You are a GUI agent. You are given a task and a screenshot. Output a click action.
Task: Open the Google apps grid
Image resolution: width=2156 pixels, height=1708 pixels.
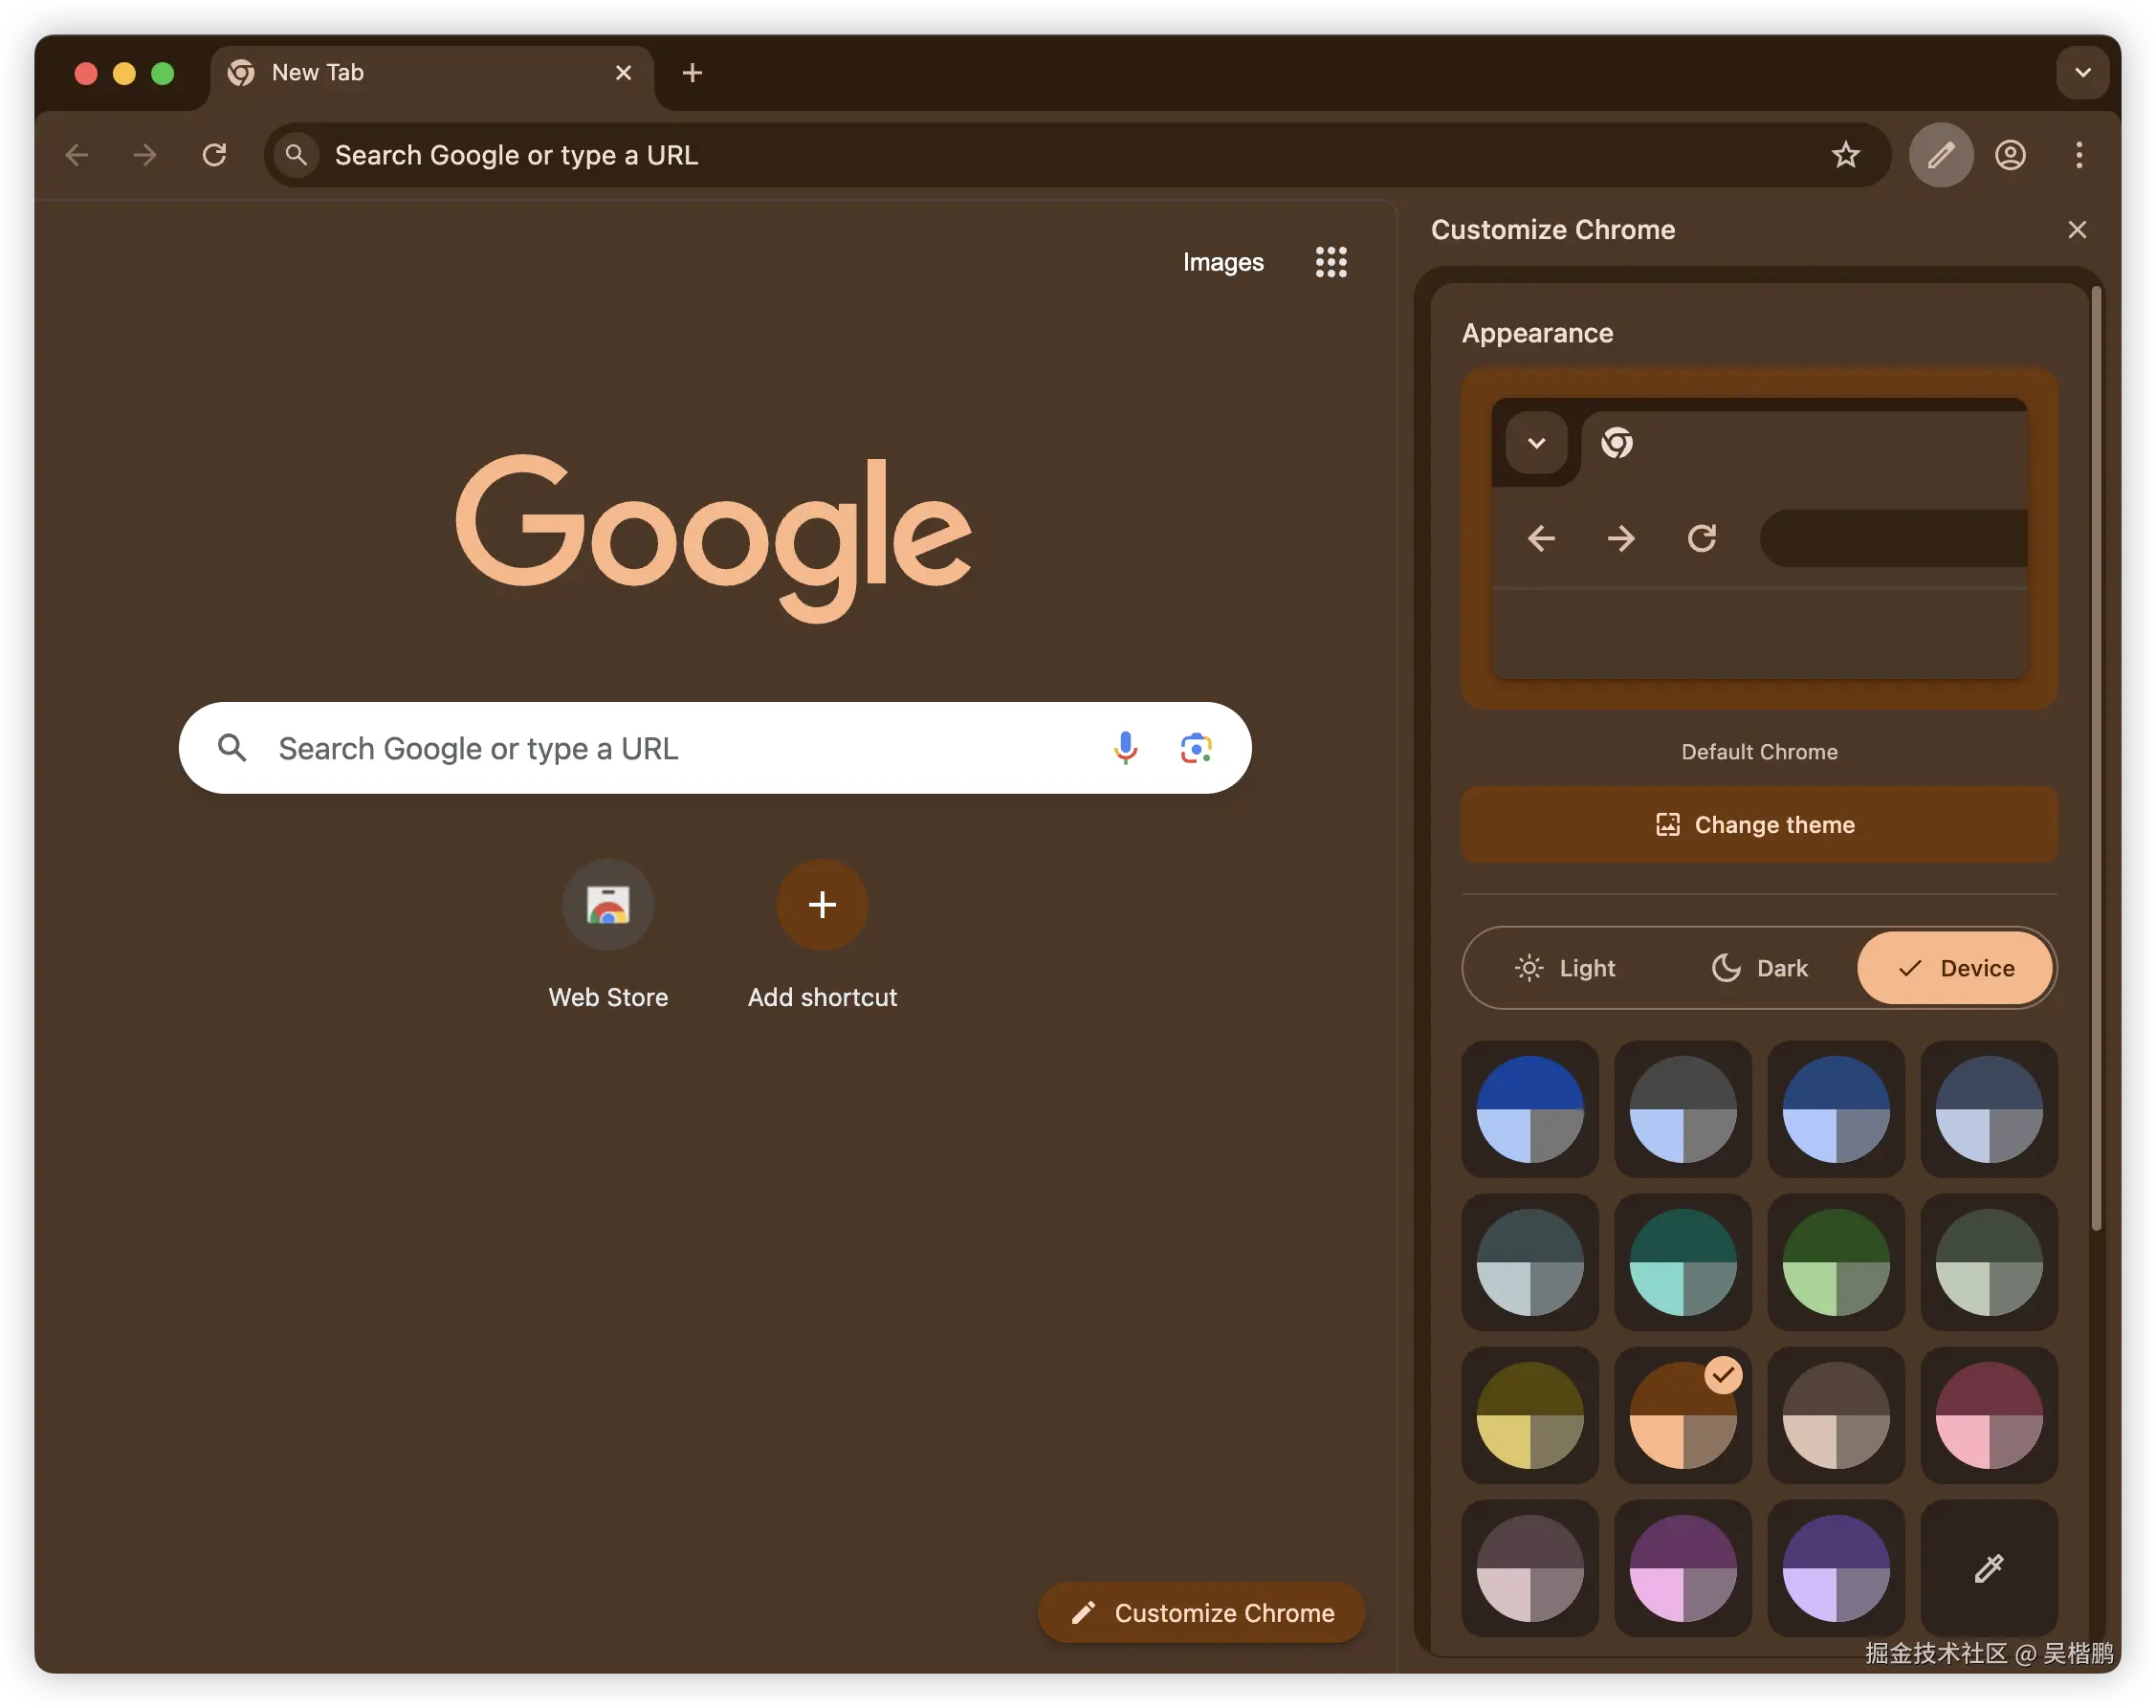pyautogui.click(x=1331, y=262)
